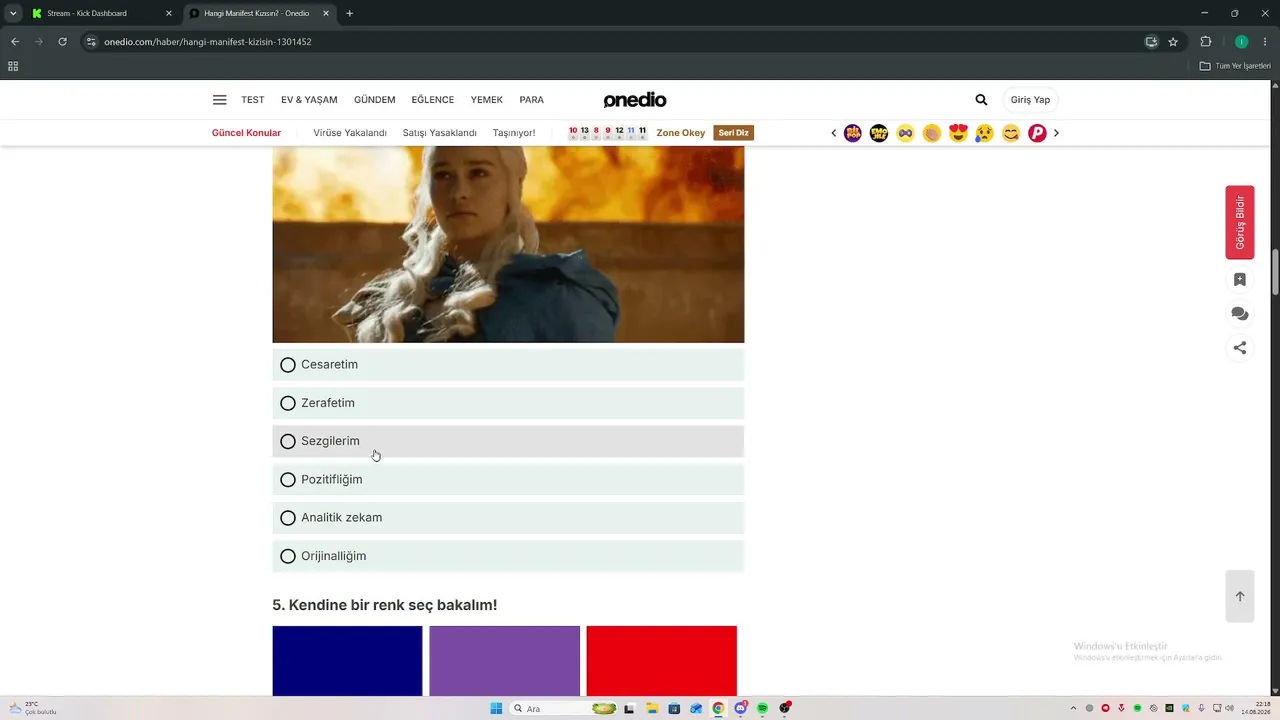Select the Zerafetim answer option

point(508,403)
